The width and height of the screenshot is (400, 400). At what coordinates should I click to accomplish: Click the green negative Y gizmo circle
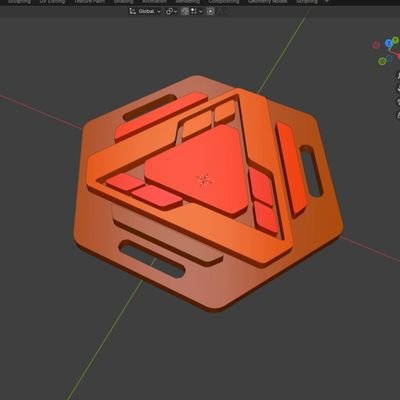click(382, 61)
